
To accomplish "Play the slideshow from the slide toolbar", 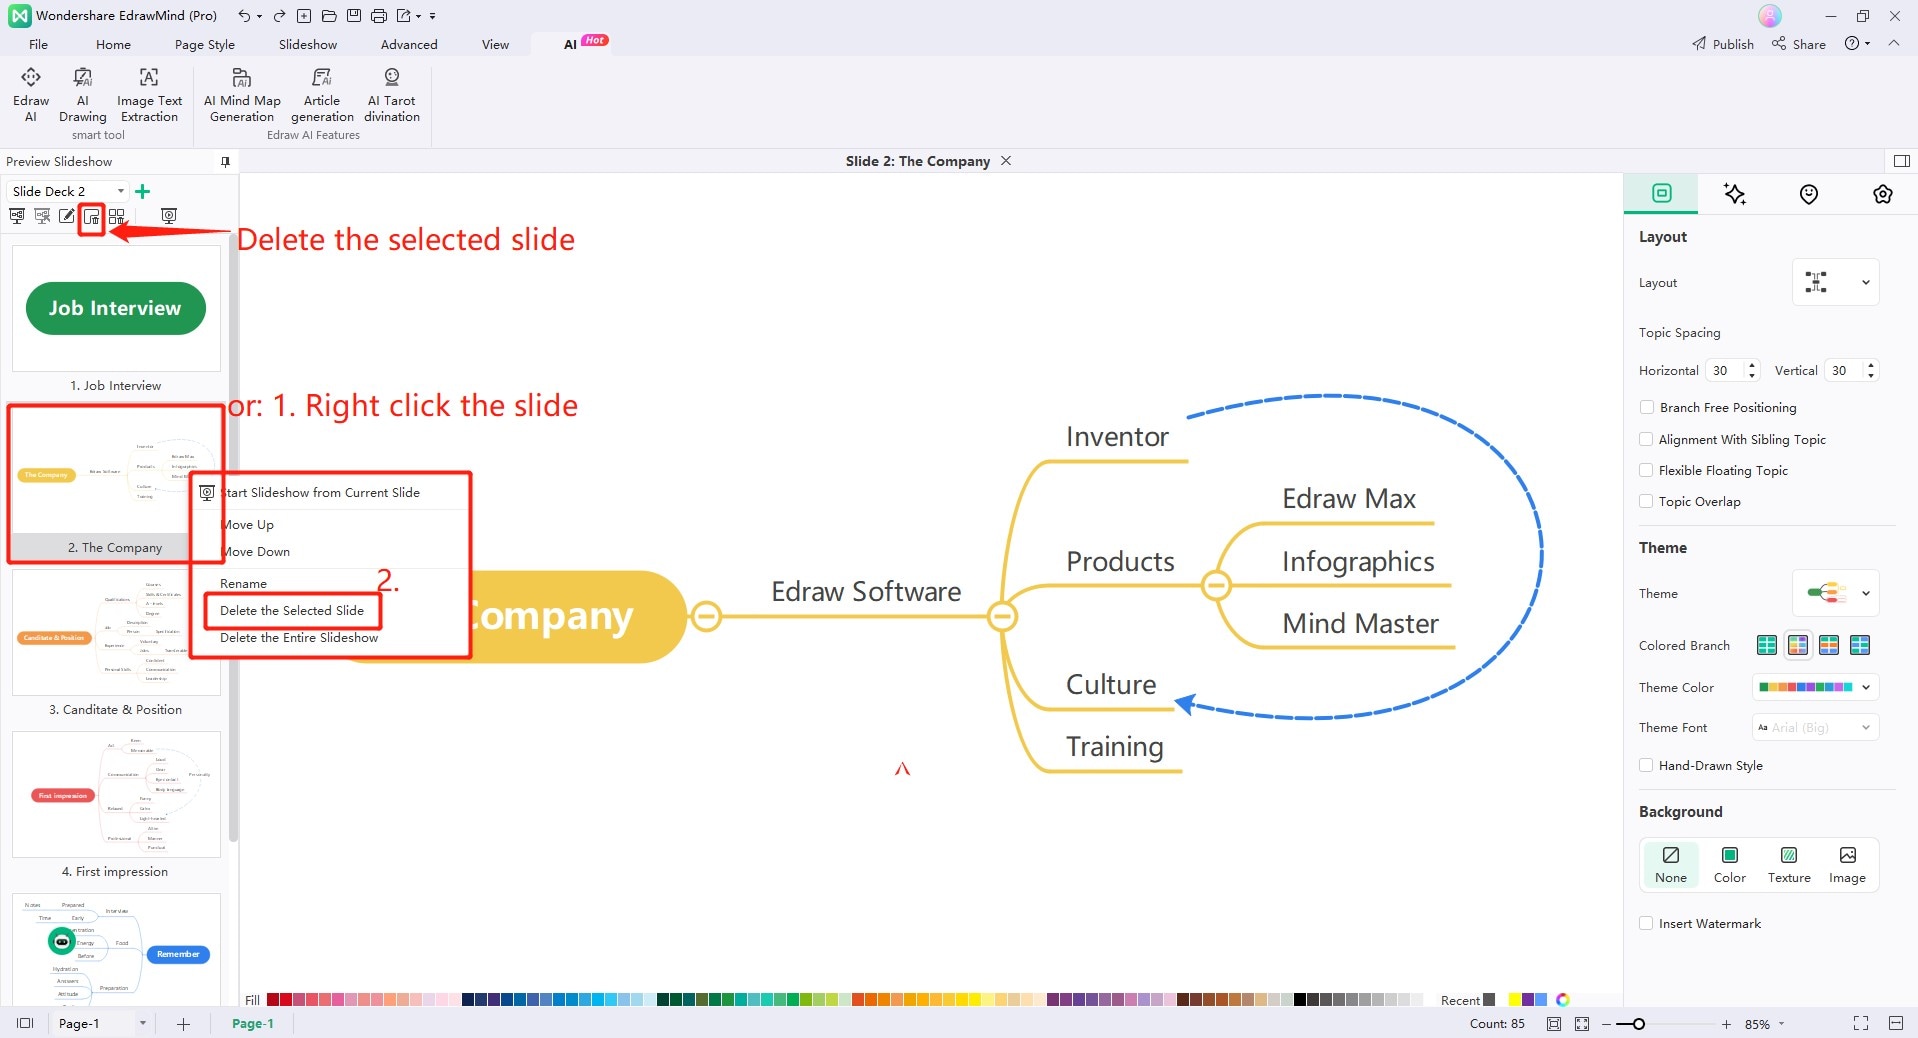I will click(169, 216).
